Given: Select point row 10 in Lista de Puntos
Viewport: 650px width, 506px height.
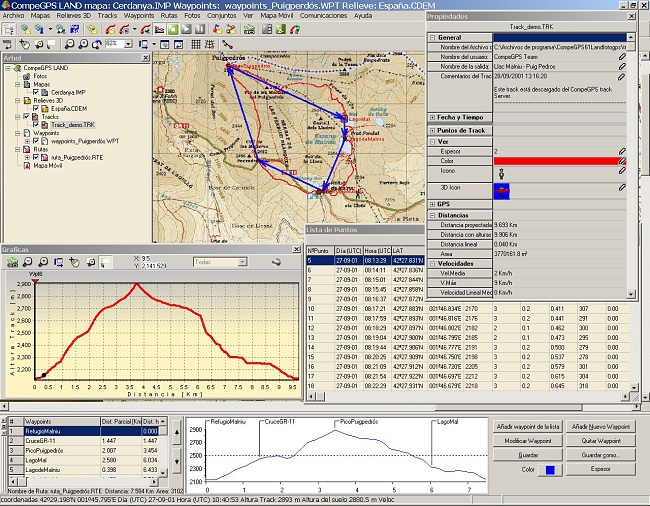Looking at the screenshot, I should pyautogui.click(x=468, y=309).
